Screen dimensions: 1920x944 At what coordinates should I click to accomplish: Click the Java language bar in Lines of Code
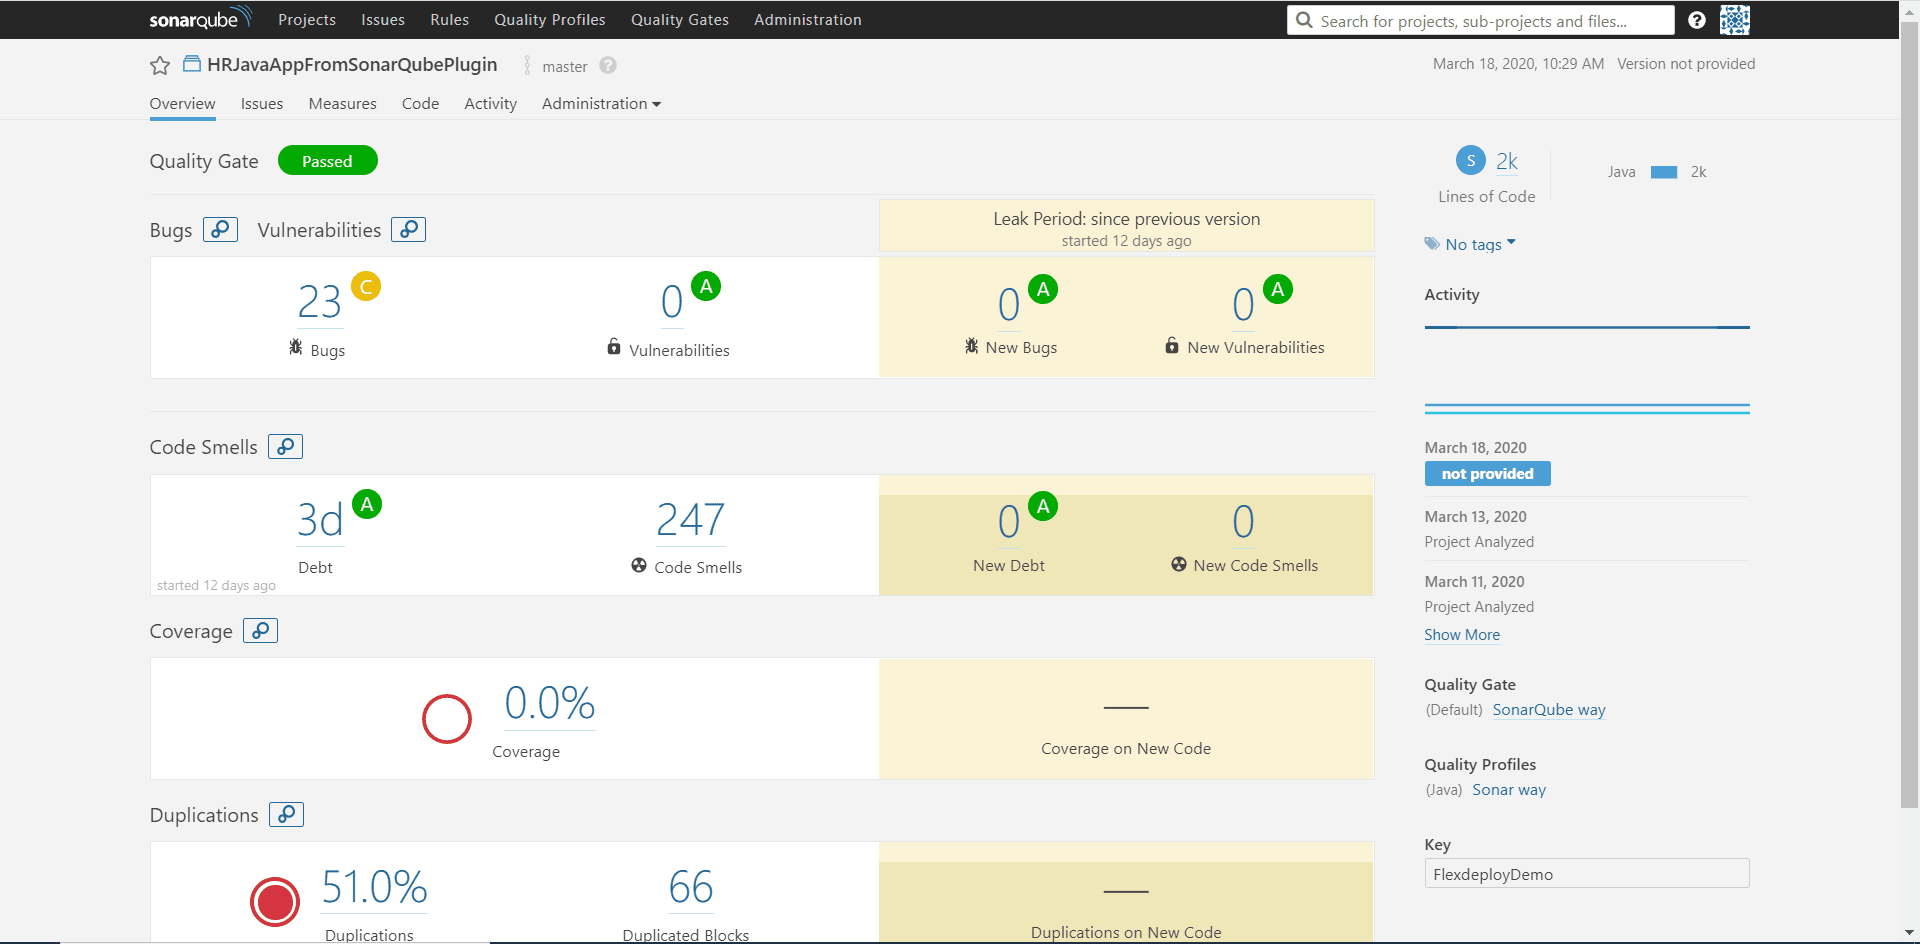1664,172
